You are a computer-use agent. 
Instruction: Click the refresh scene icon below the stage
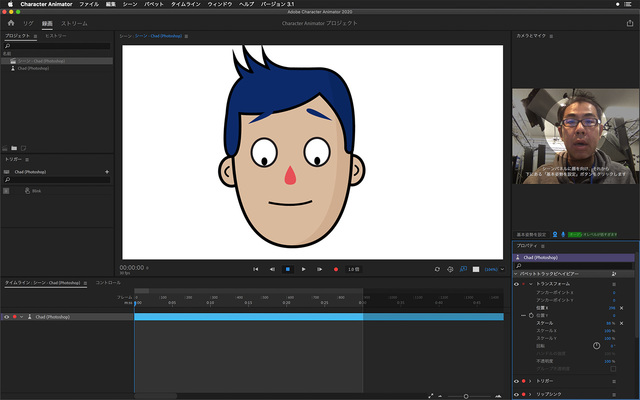click(x=437, y=269)
